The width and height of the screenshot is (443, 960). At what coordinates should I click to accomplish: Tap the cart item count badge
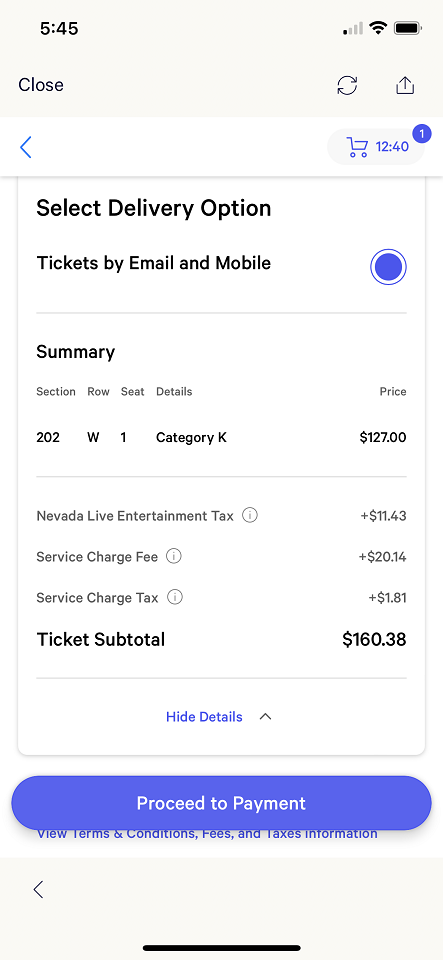tap(422, 133)
